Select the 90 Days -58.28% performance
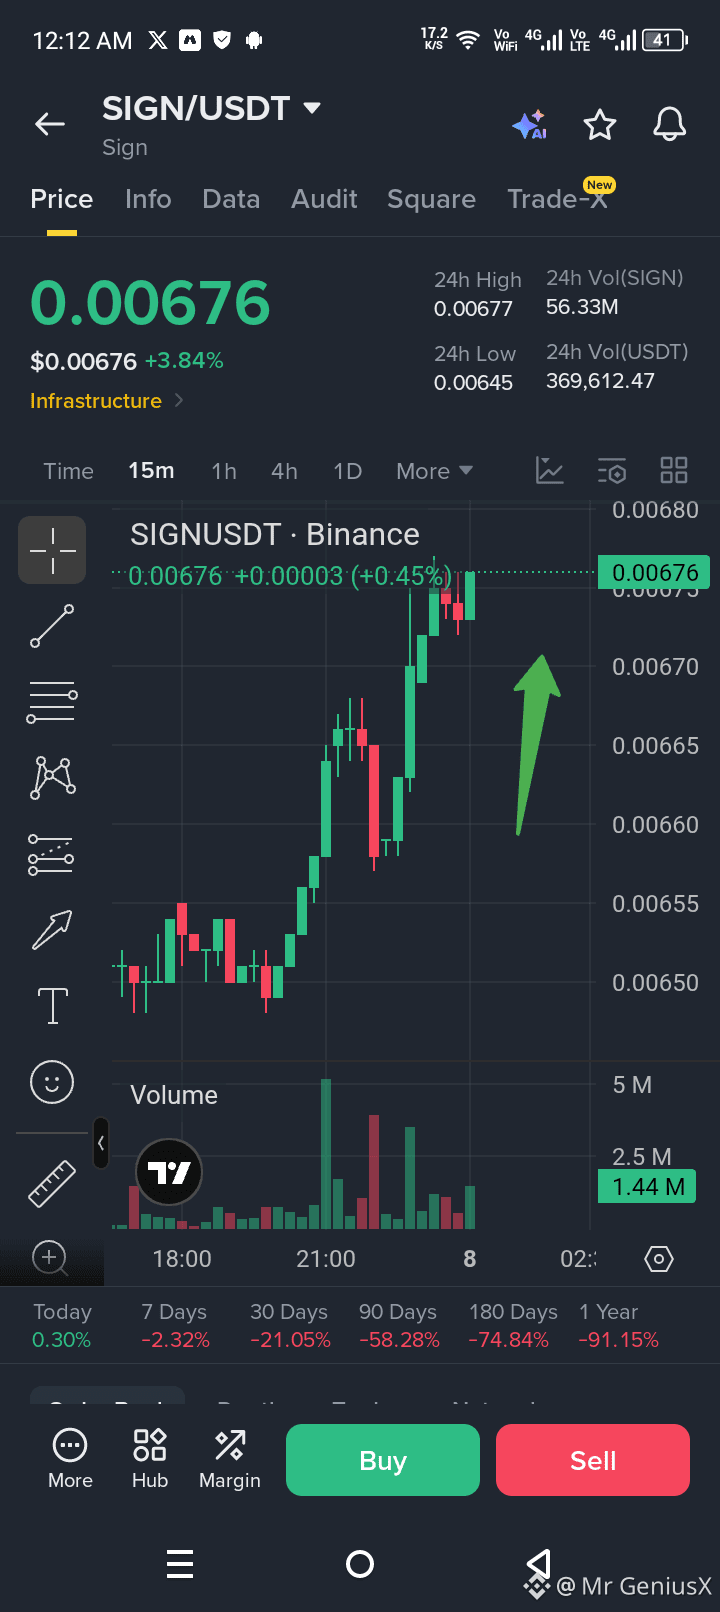 [x=398, y=1326]
